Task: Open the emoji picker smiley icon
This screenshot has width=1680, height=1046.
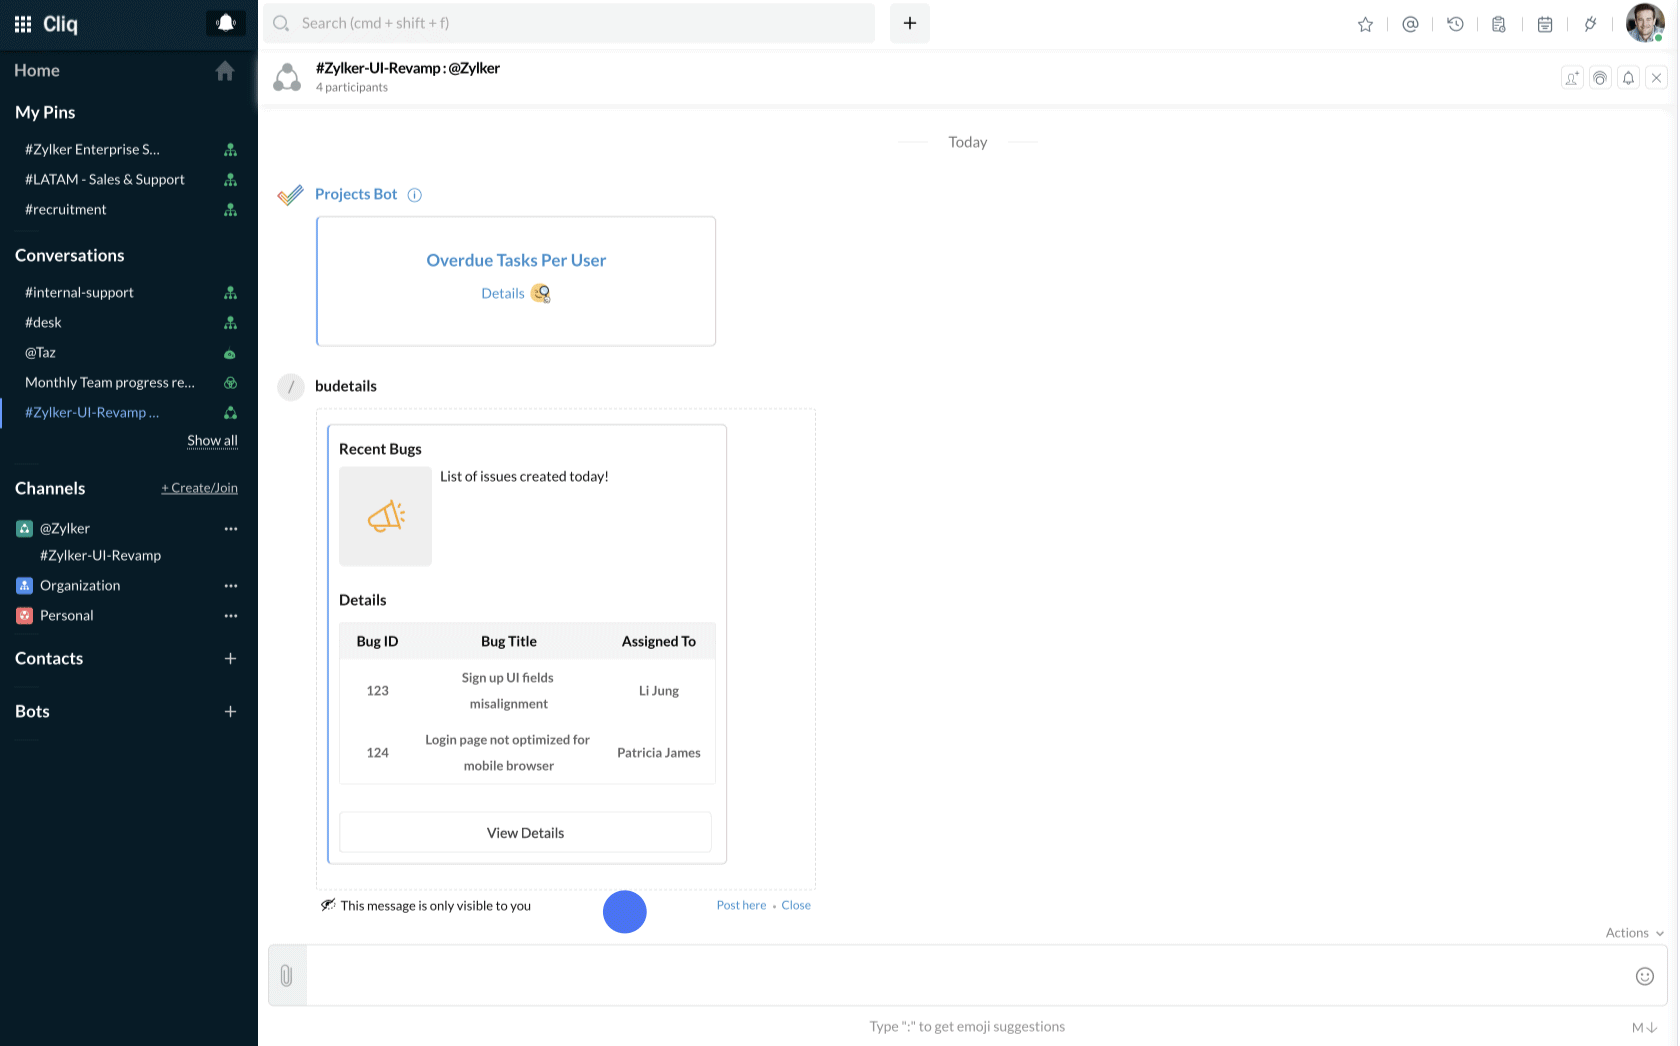Action: (1644, 976)
